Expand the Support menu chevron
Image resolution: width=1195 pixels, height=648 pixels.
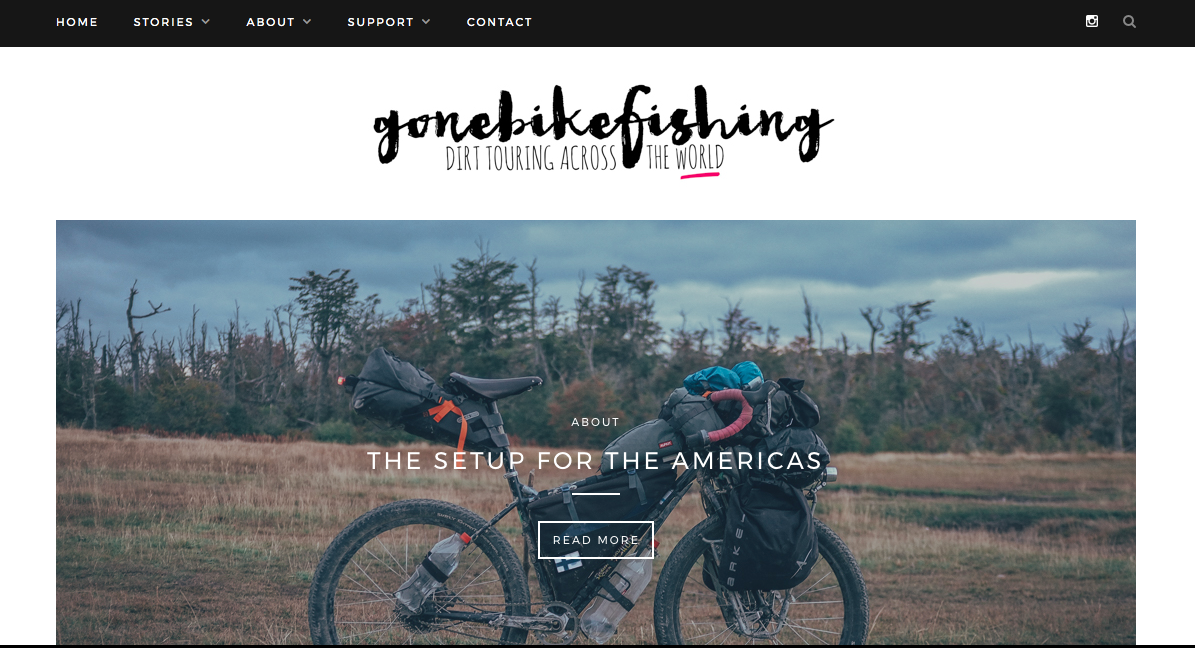tap(426, 22)
